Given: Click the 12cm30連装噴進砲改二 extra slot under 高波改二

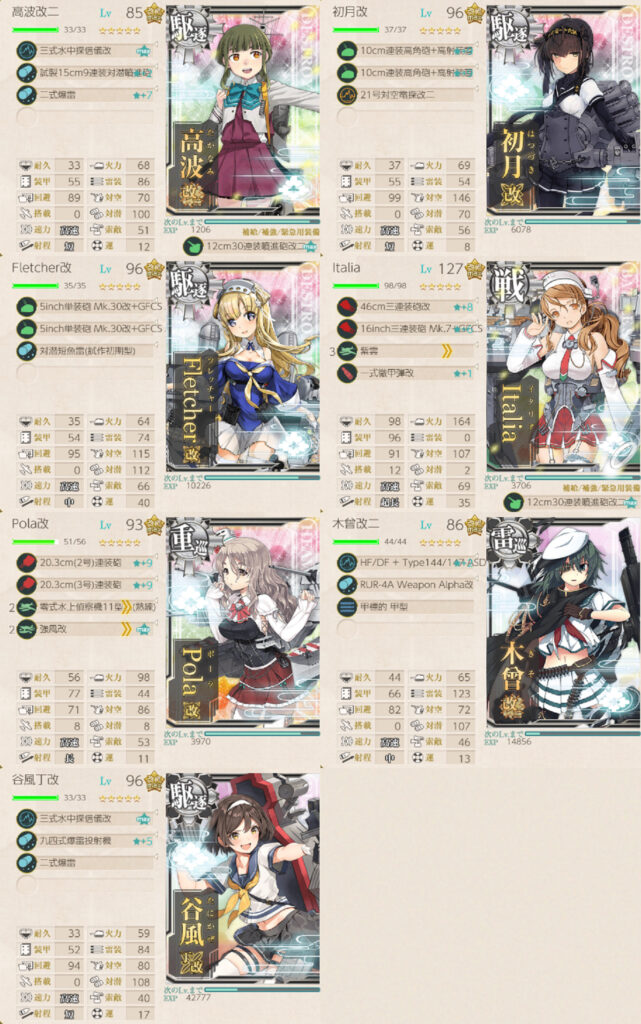Looking at the screenshot, I should 251,246.
